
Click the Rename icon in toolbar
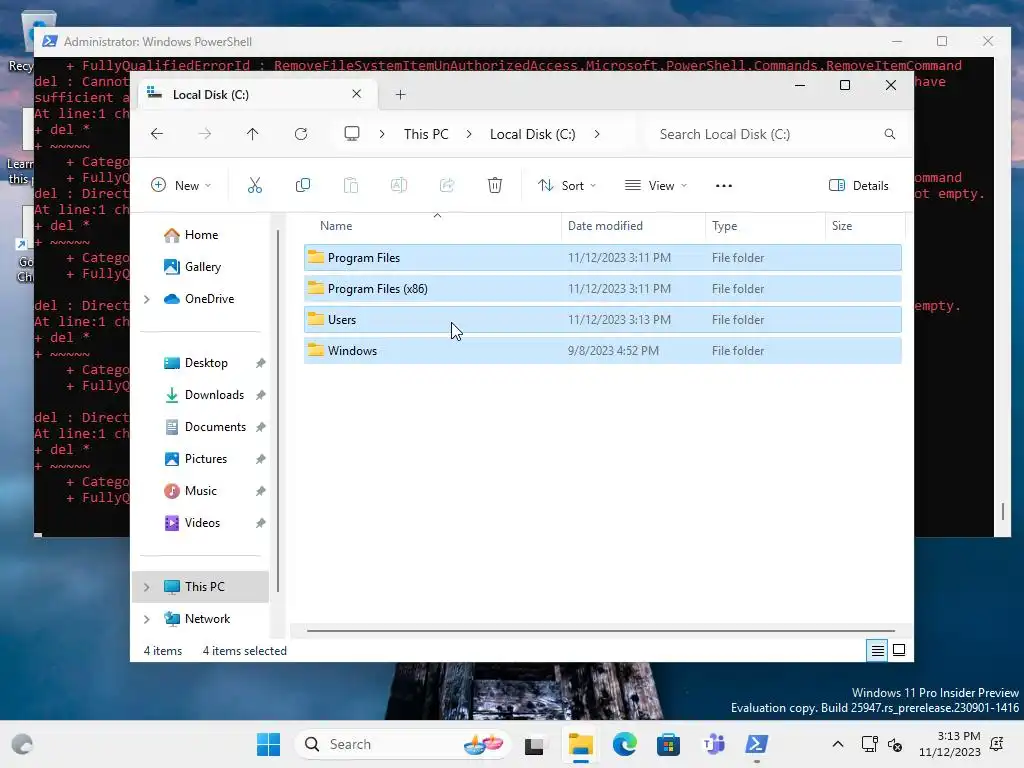(398, 185)
